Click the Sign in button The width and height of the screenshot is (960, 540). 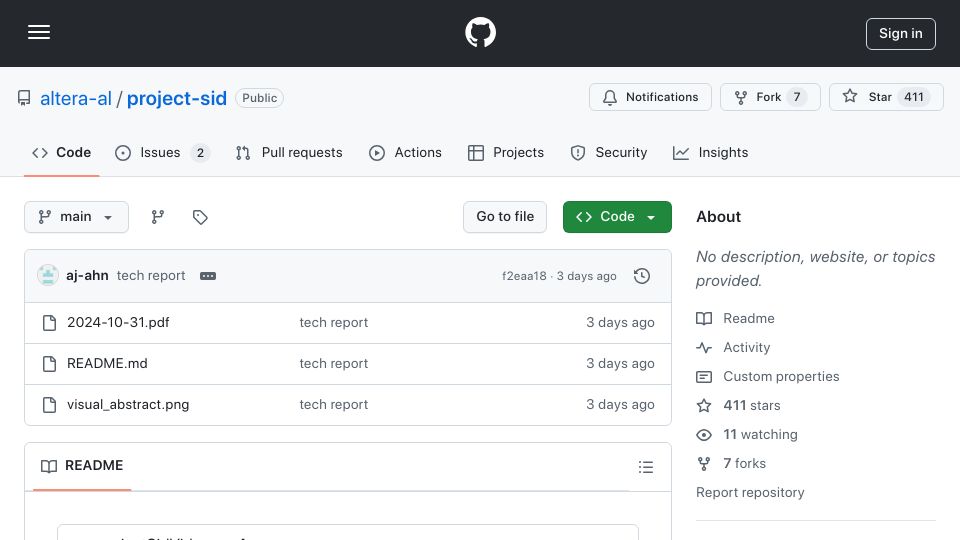tap(900, 34)
